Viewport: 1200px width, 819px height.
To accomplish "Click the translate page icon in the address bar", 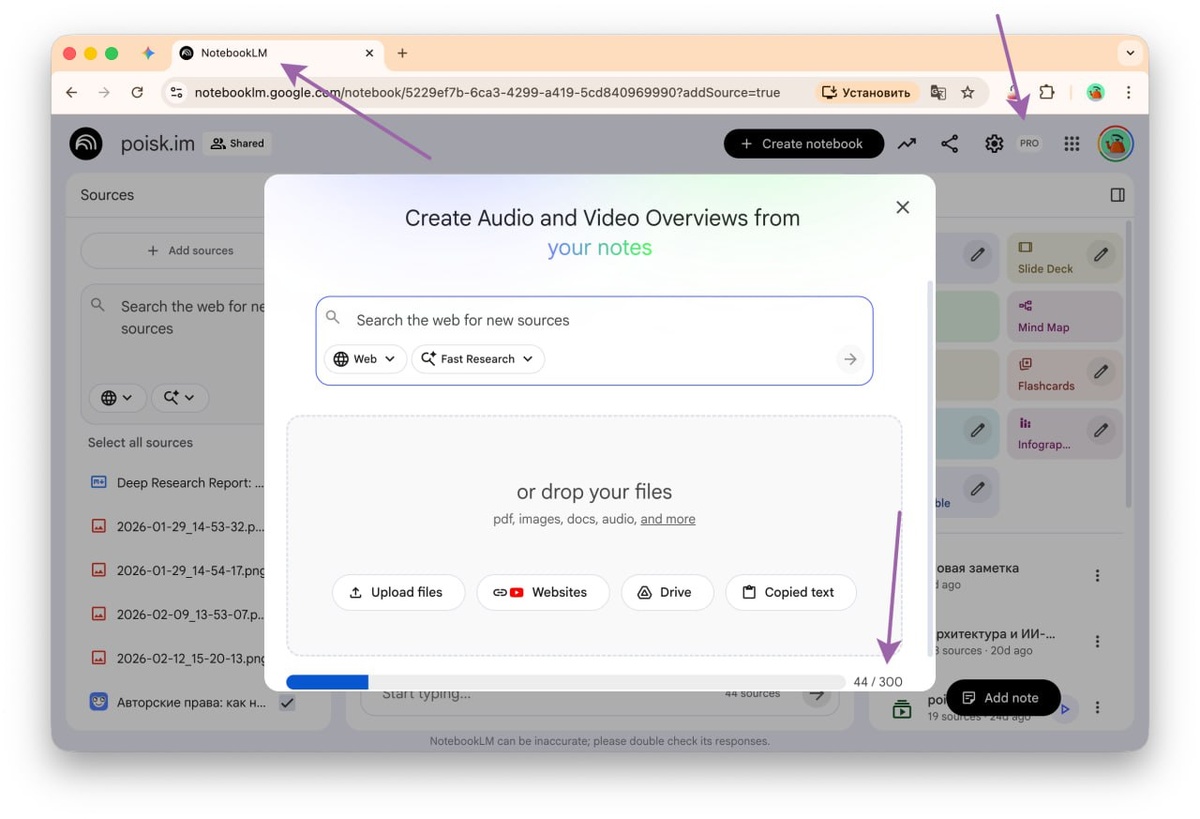I will coord(938,92).
